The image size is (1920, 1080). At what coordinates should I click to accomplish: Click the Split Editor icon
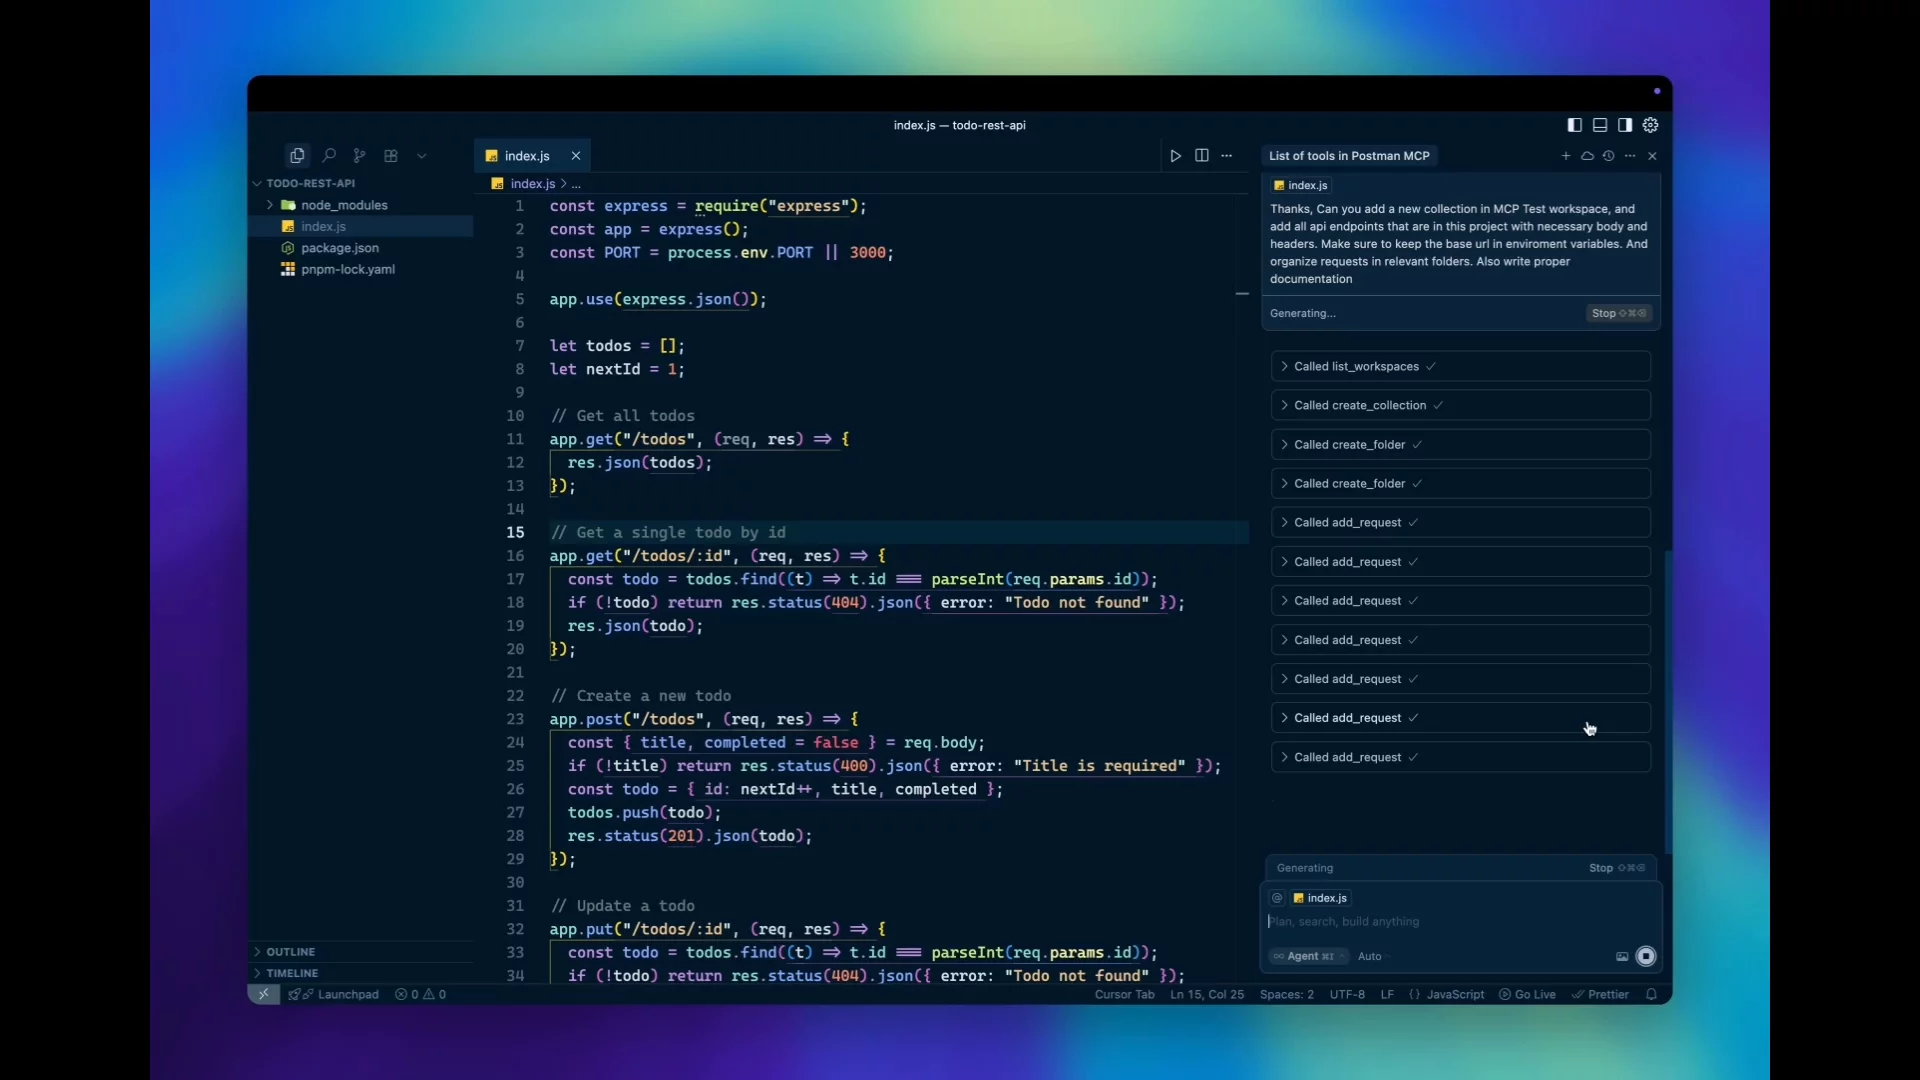pyautogui.click(x=1202, y=156)
